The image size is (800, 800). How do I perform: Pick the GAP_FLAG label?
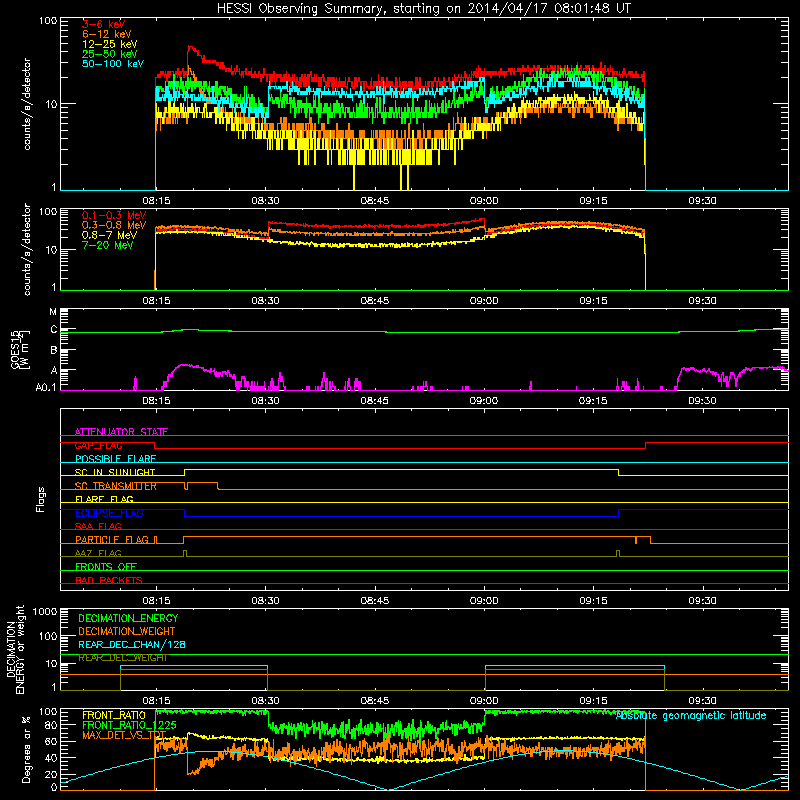point(98,445)
